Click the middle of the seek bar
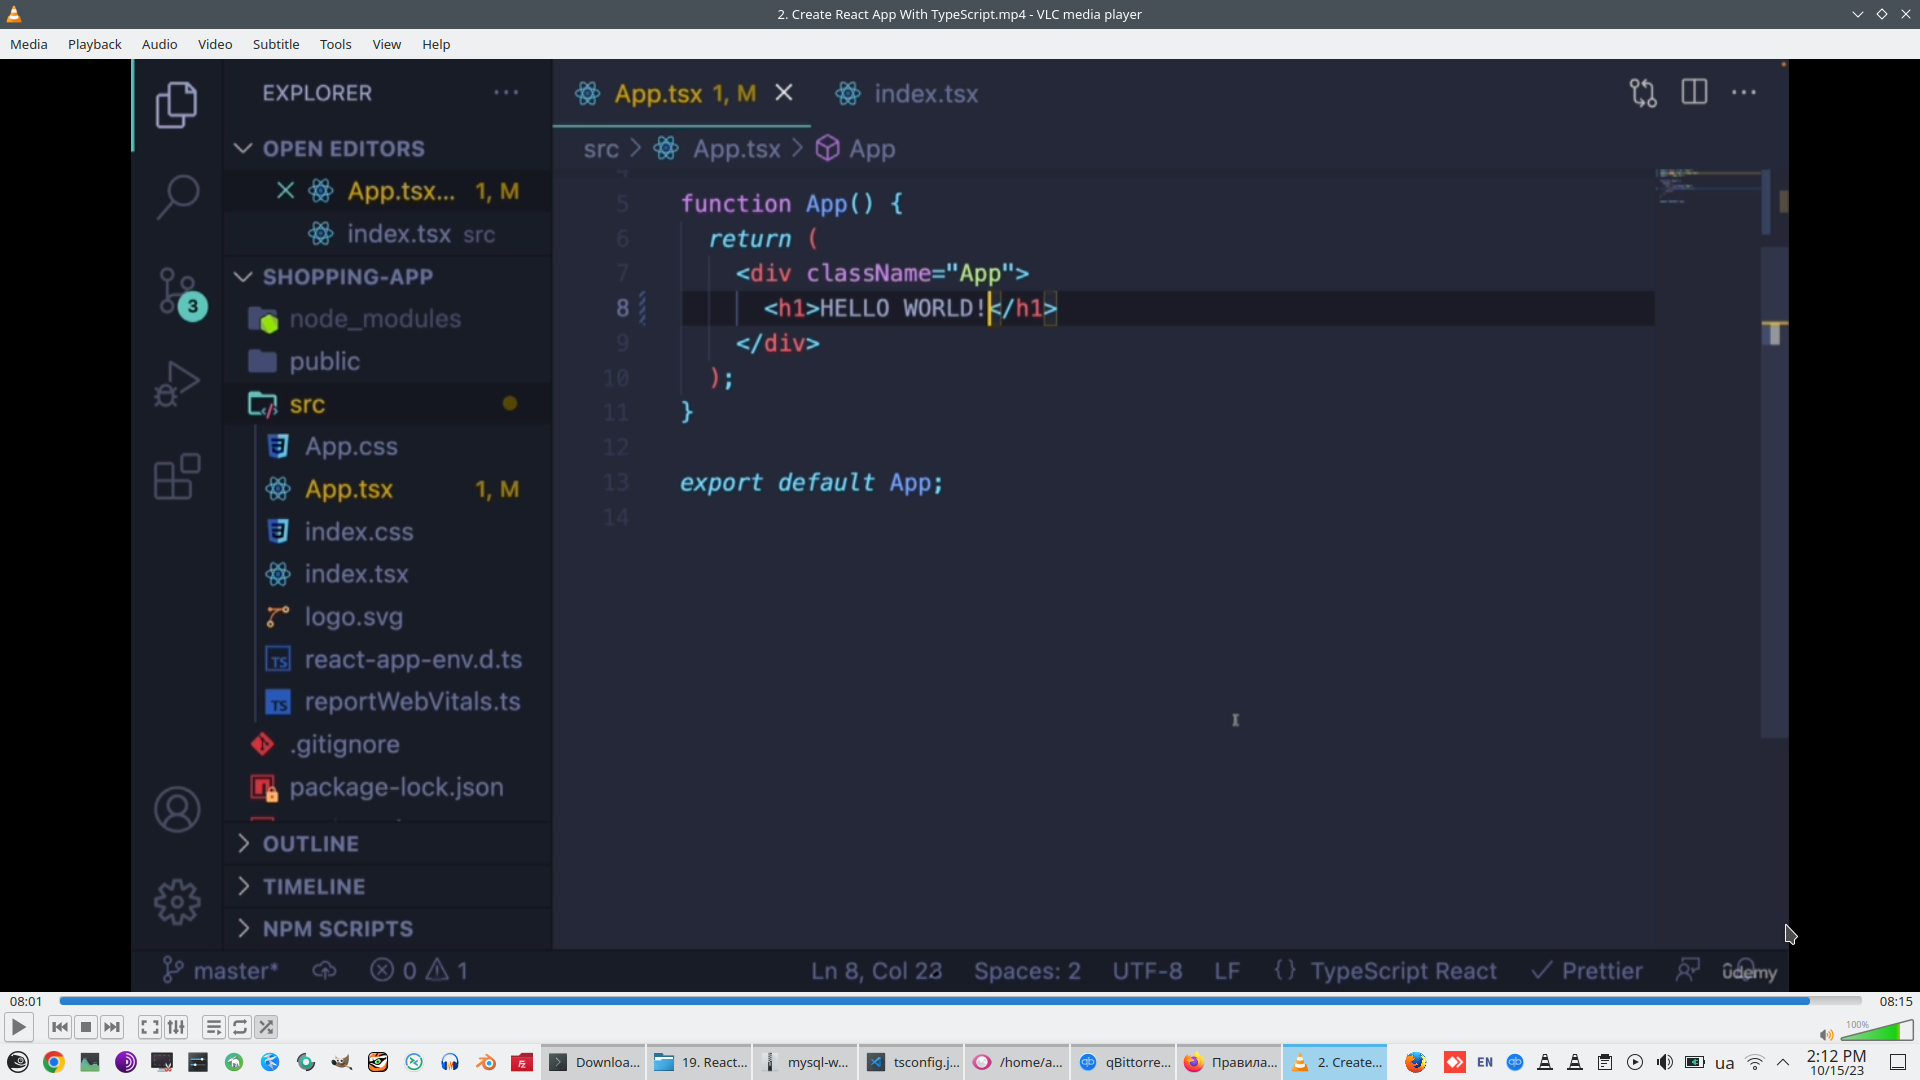The width and height of the screenshot is (1920, 1080). [960, 1001]
